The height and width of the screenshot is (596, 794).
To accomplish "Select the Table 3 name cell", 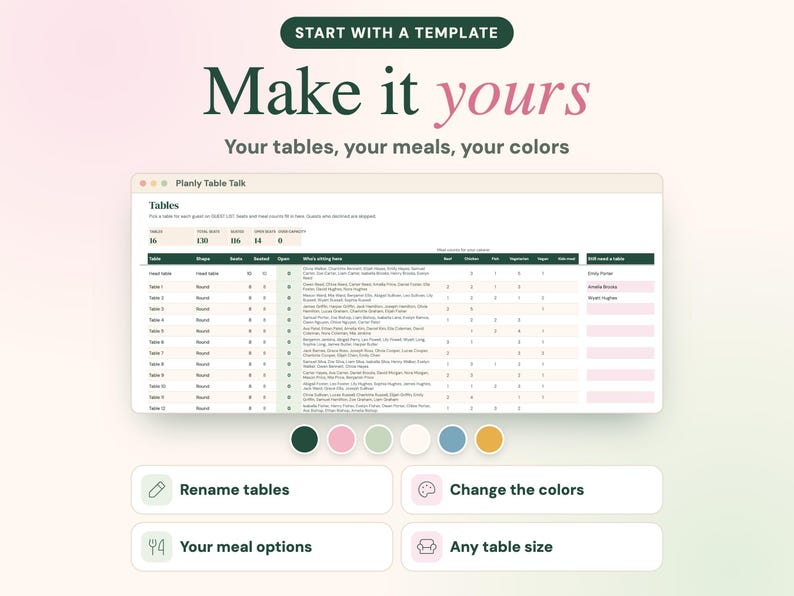I will [156, 309].
